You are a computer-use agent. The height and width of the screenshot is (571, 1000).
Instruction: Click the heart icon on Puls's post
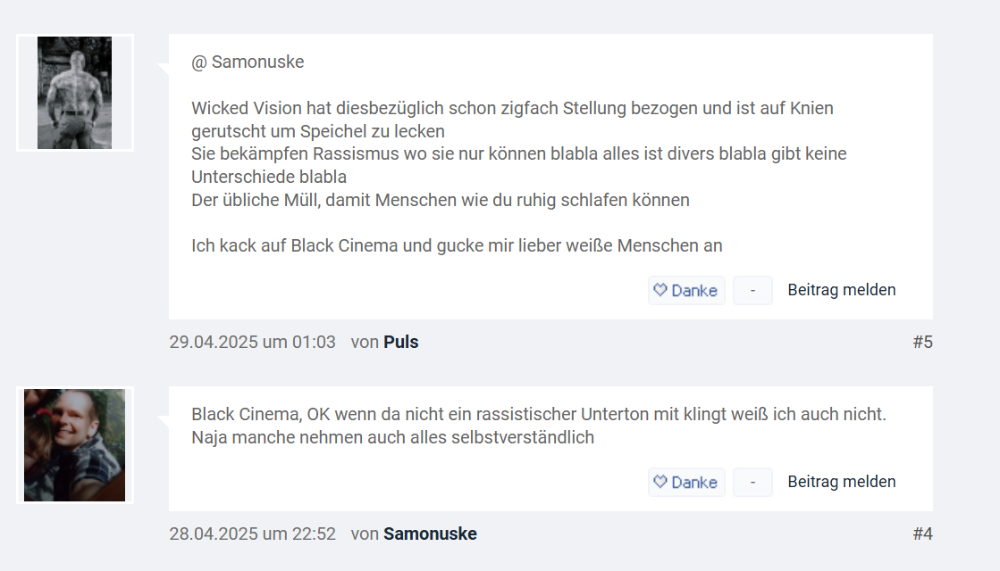660,290
